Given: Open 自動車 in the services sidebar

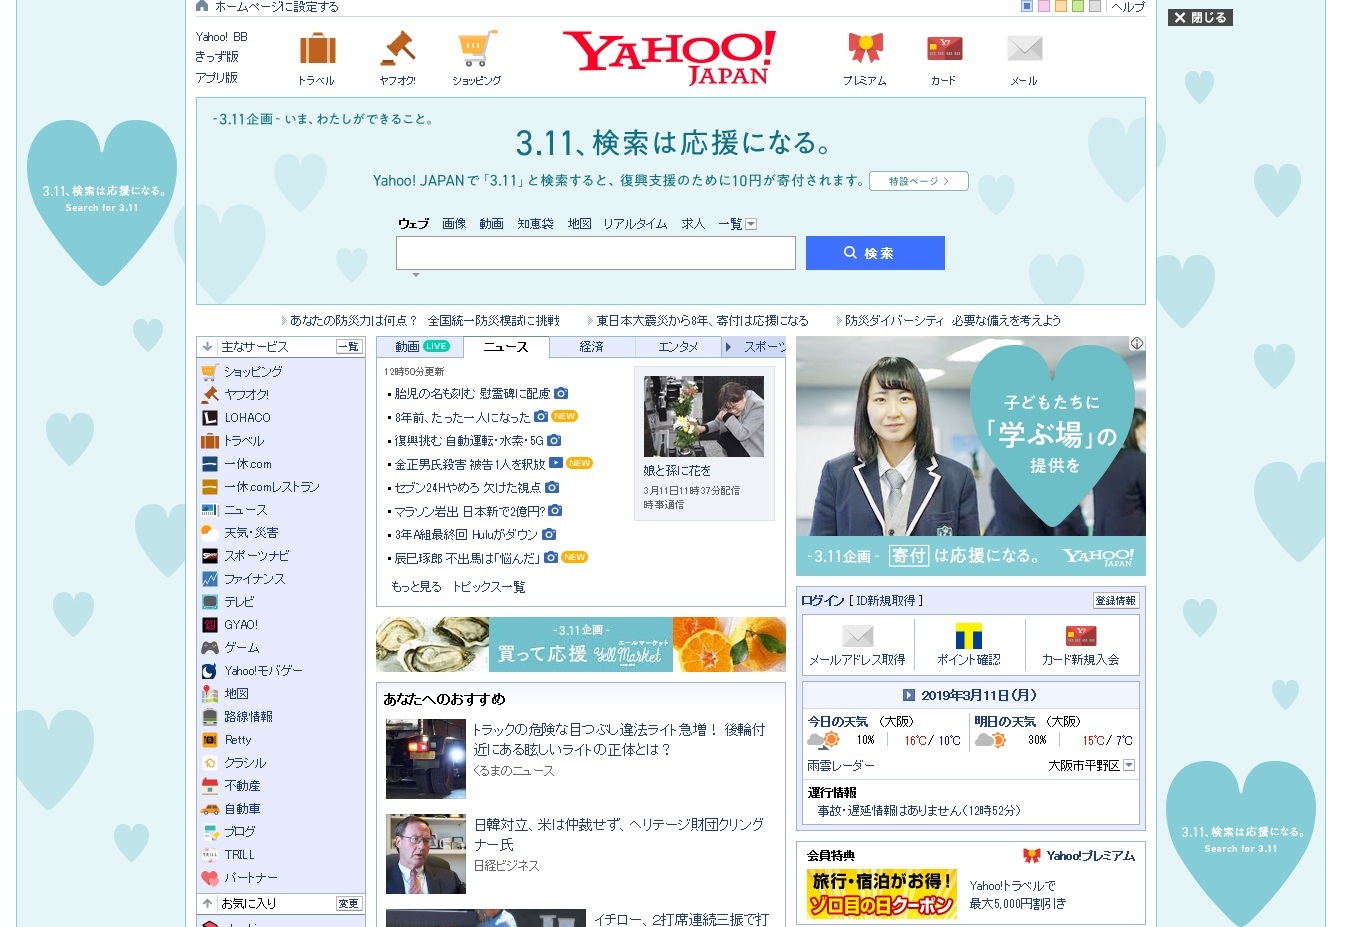Looking at the screenshot, I should tap(242, 809).
